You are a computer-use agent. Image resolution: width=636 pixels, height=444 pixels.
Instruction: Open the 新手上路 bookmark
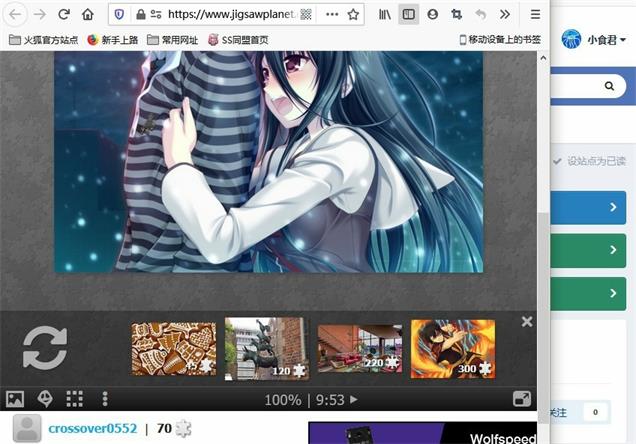[x=113, y=40]
